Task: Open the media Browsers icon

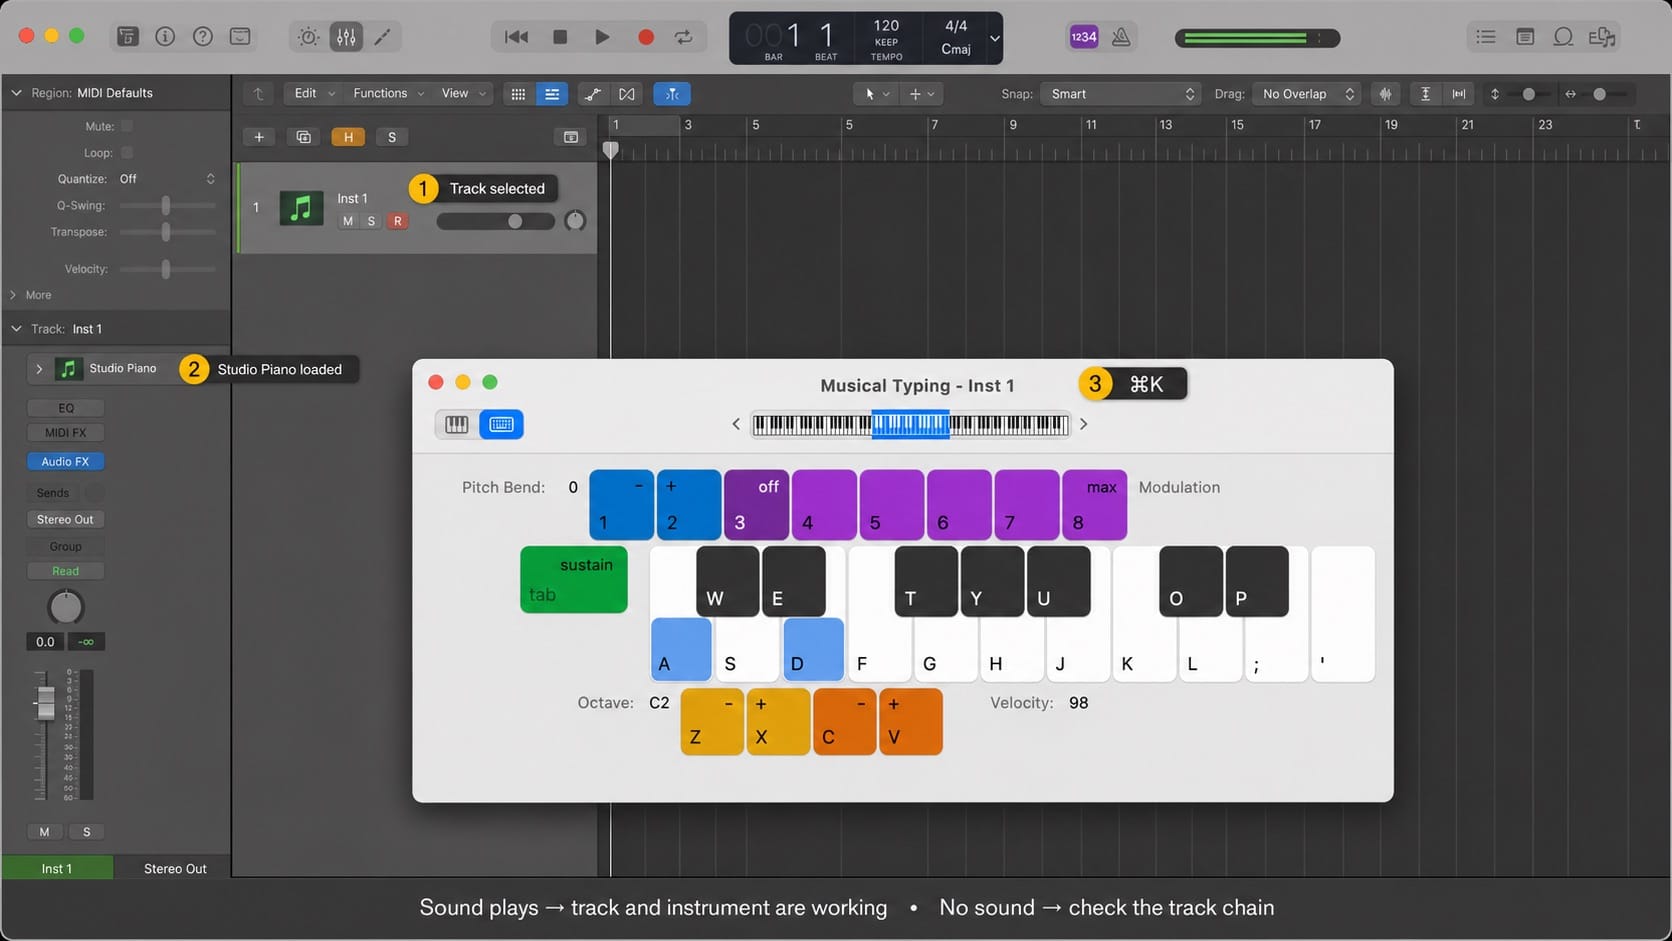Action: (1602, 37)
